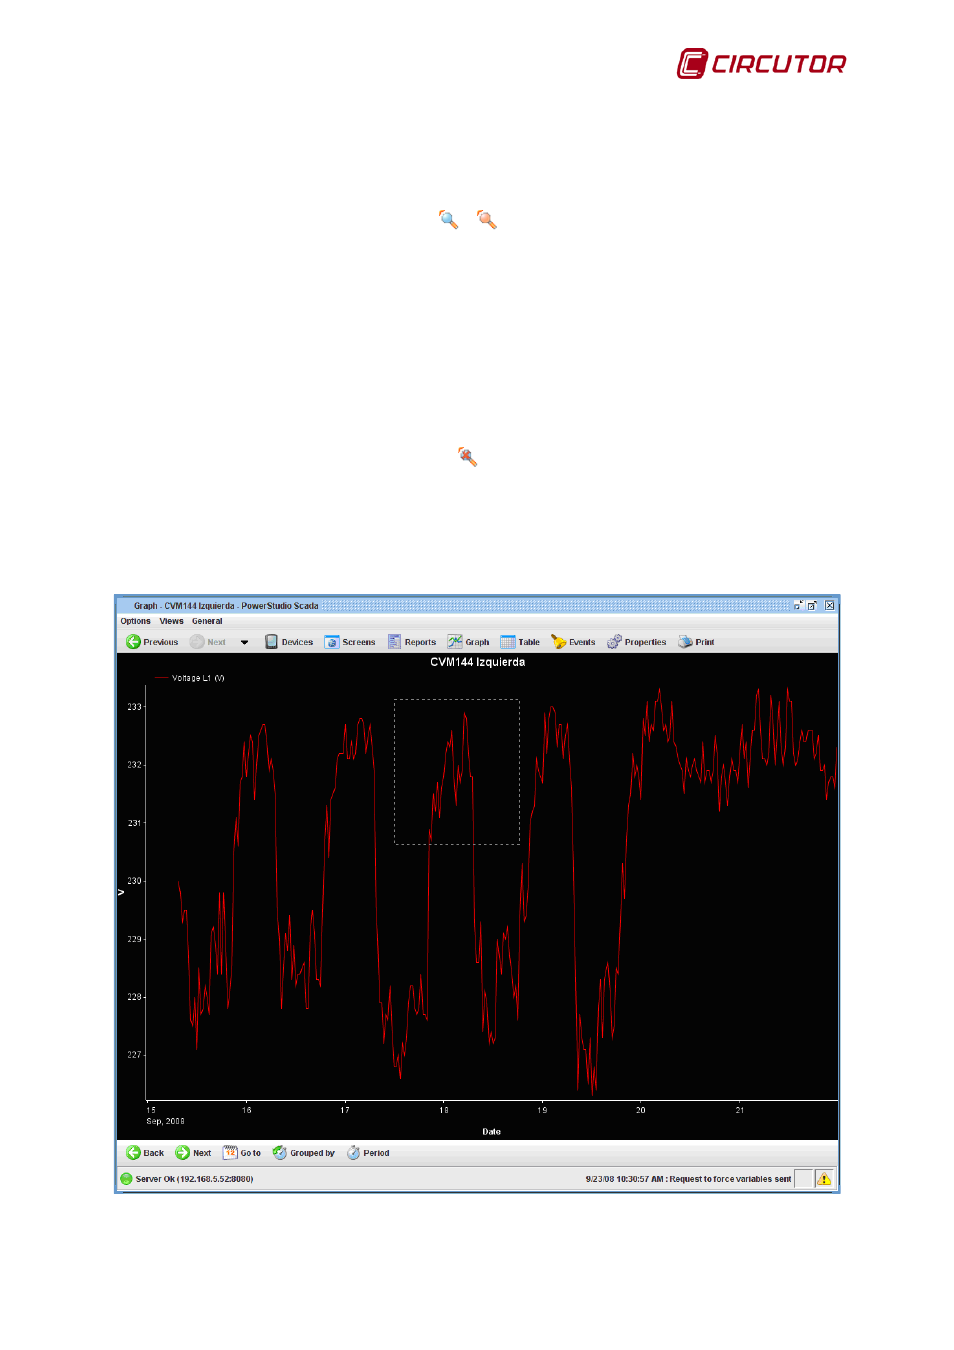Open the Events list
The image size is (954, 1350).
573,642
